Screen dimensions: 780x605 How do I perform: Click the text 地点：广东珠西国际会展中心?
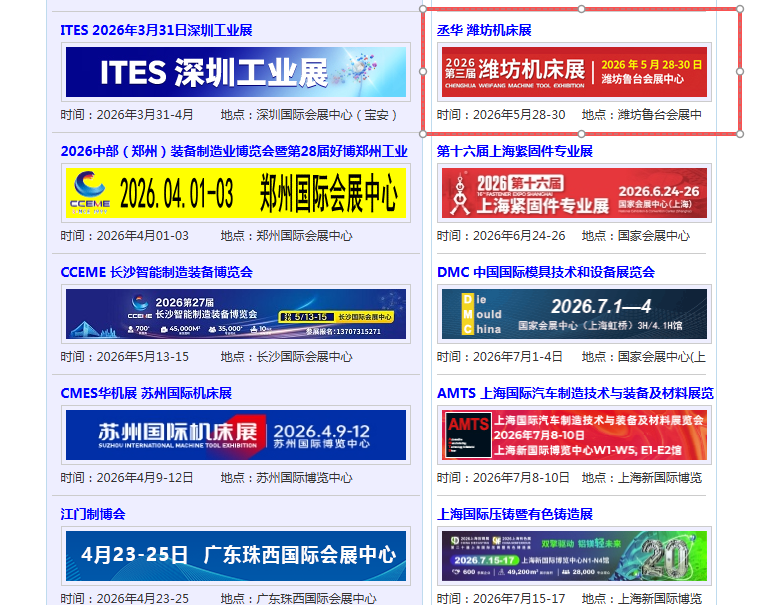coord(298,599)
